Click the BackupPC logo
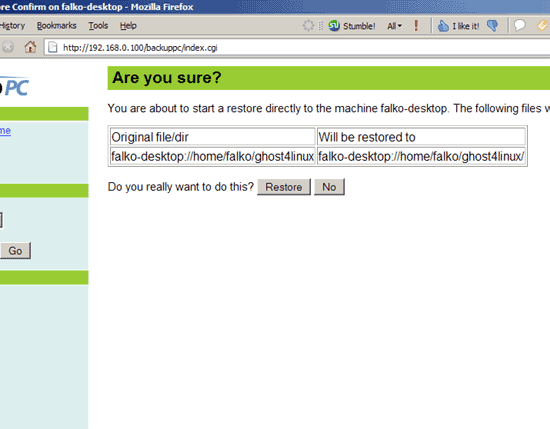 [14, 86]
